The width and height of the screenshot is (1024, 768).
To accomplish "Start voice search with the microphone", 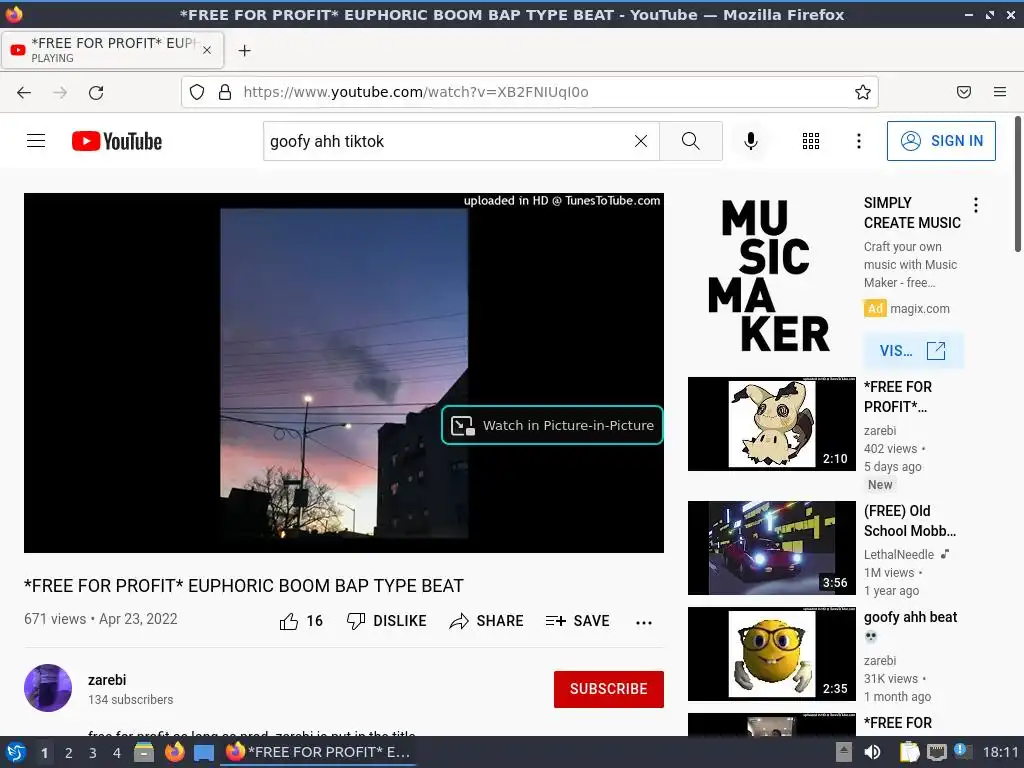I will (x=750, y=141).
